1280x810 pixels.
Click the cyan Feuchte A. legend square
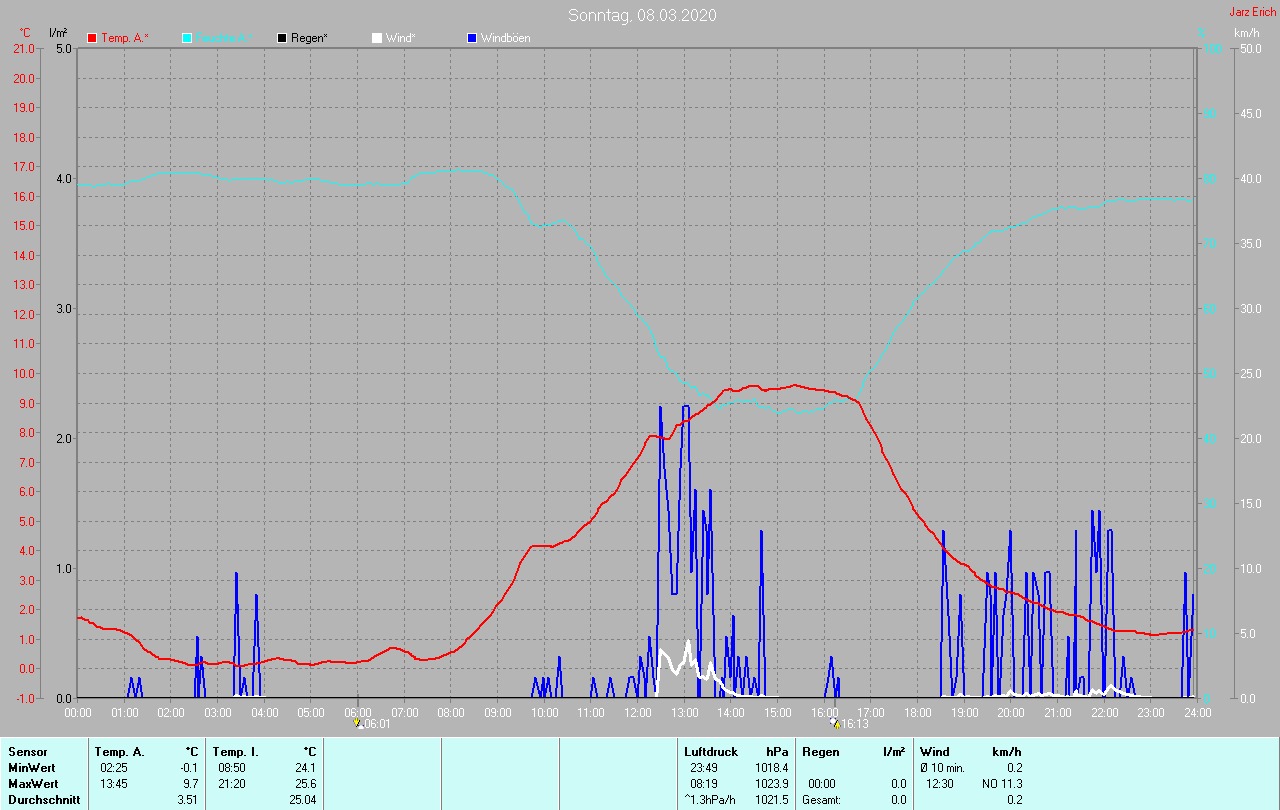187,38
